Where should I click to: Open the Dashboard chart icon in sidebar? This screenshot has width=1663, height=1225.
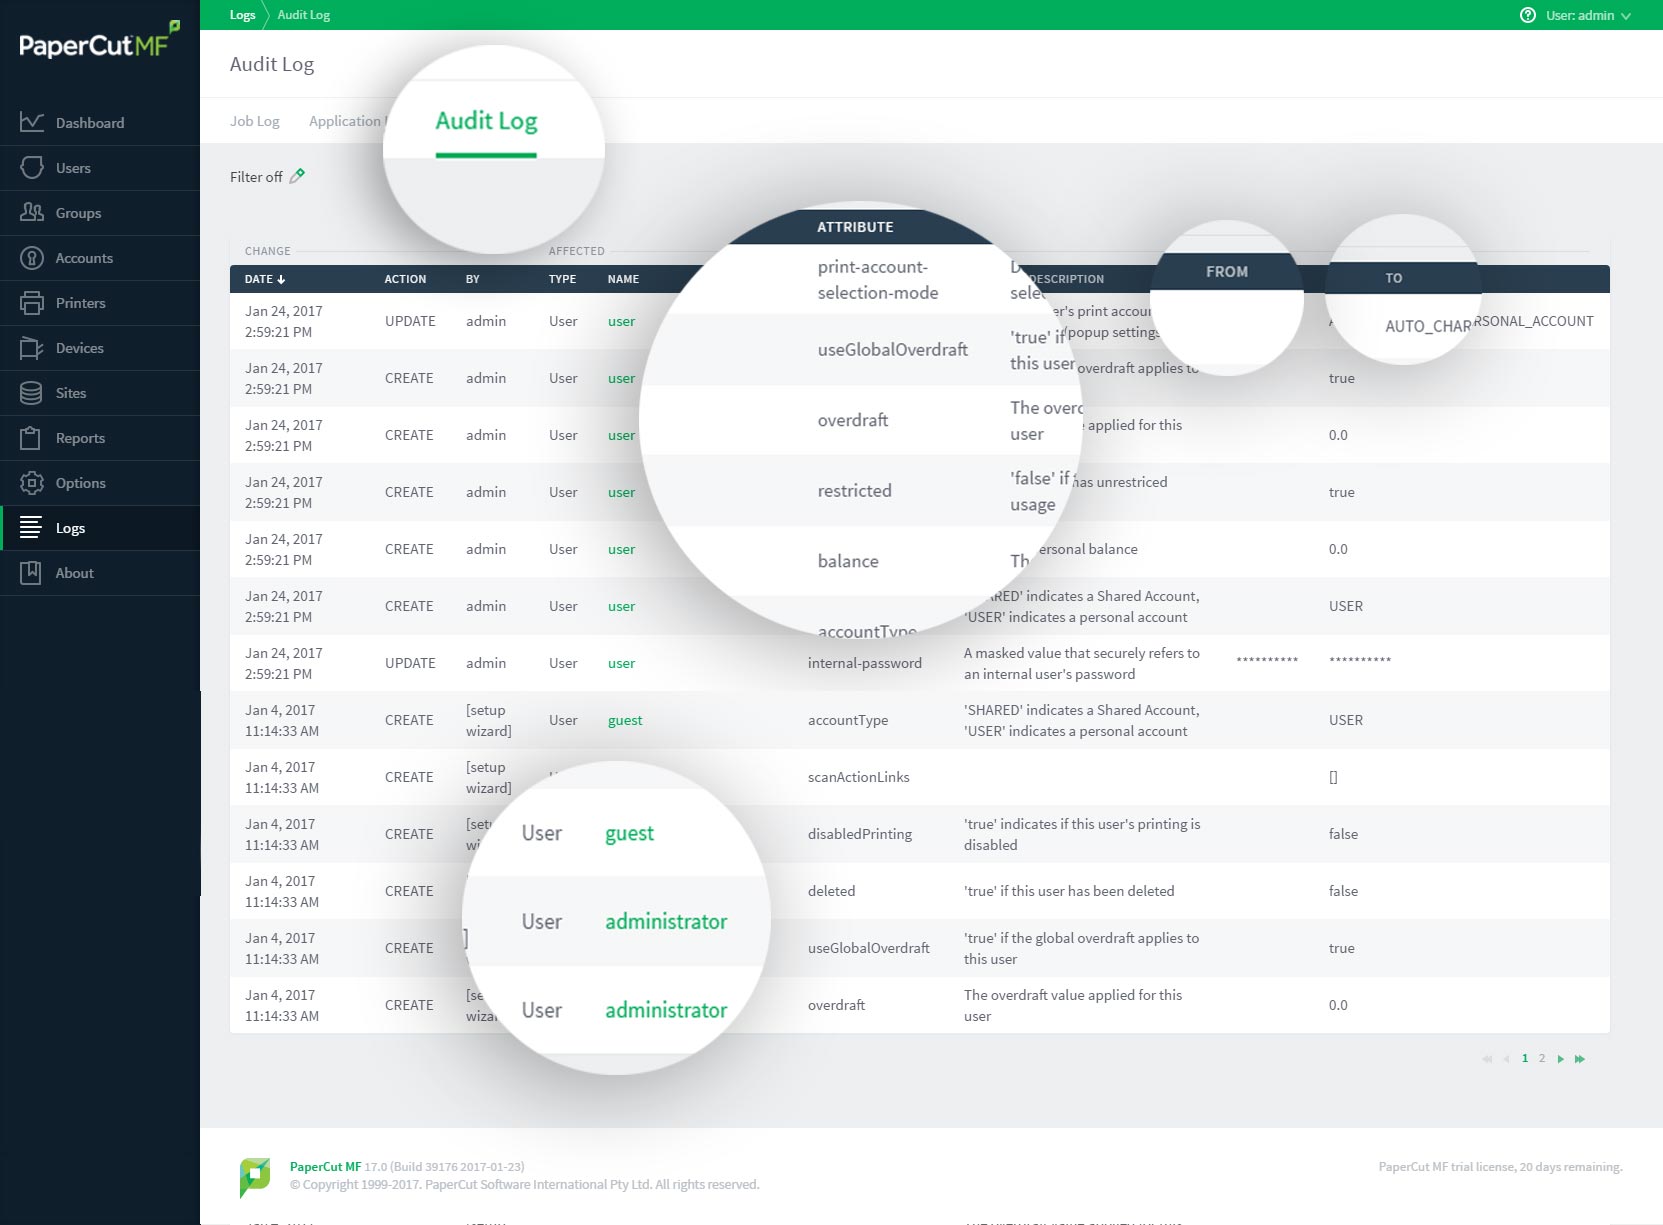point(32,122)
